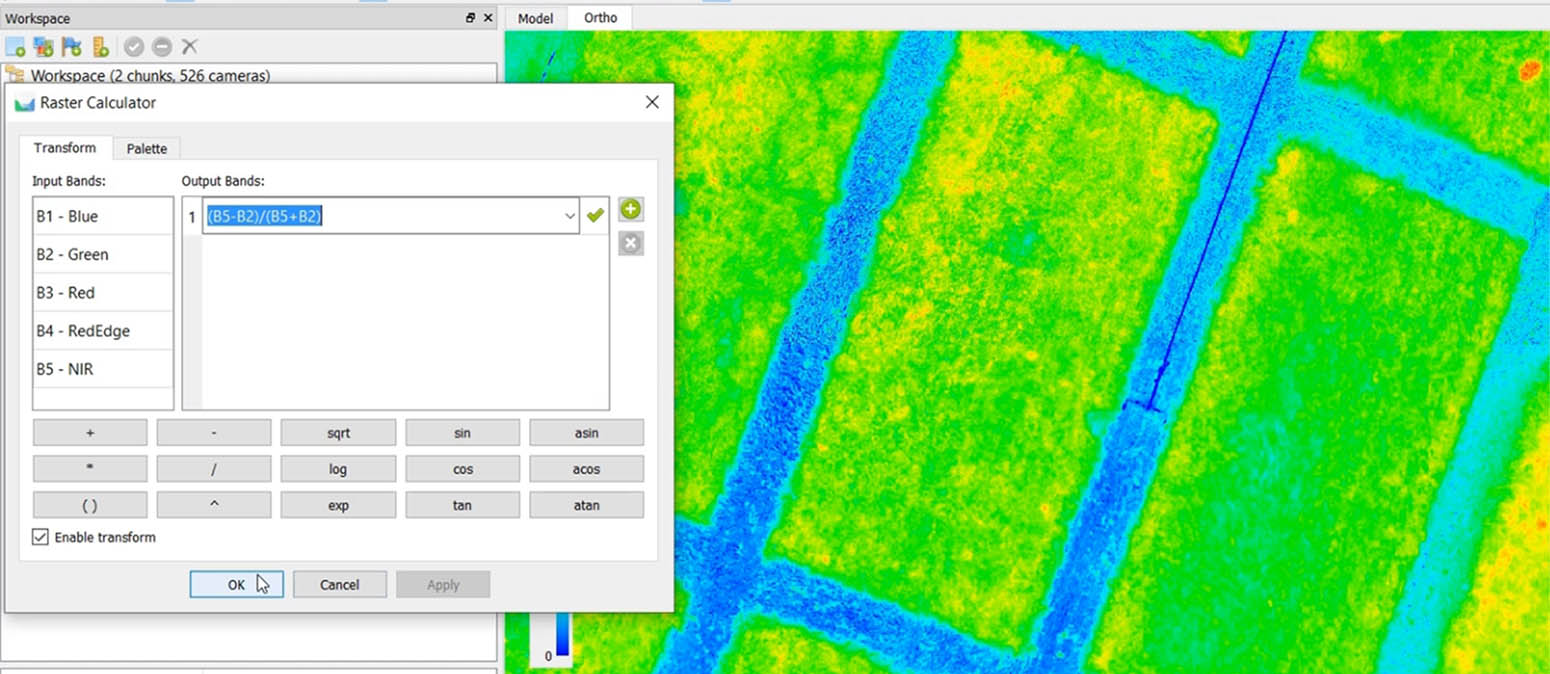Click gray X to remove output band
The height and width of the screenshot is (674, 1550).
630,243
